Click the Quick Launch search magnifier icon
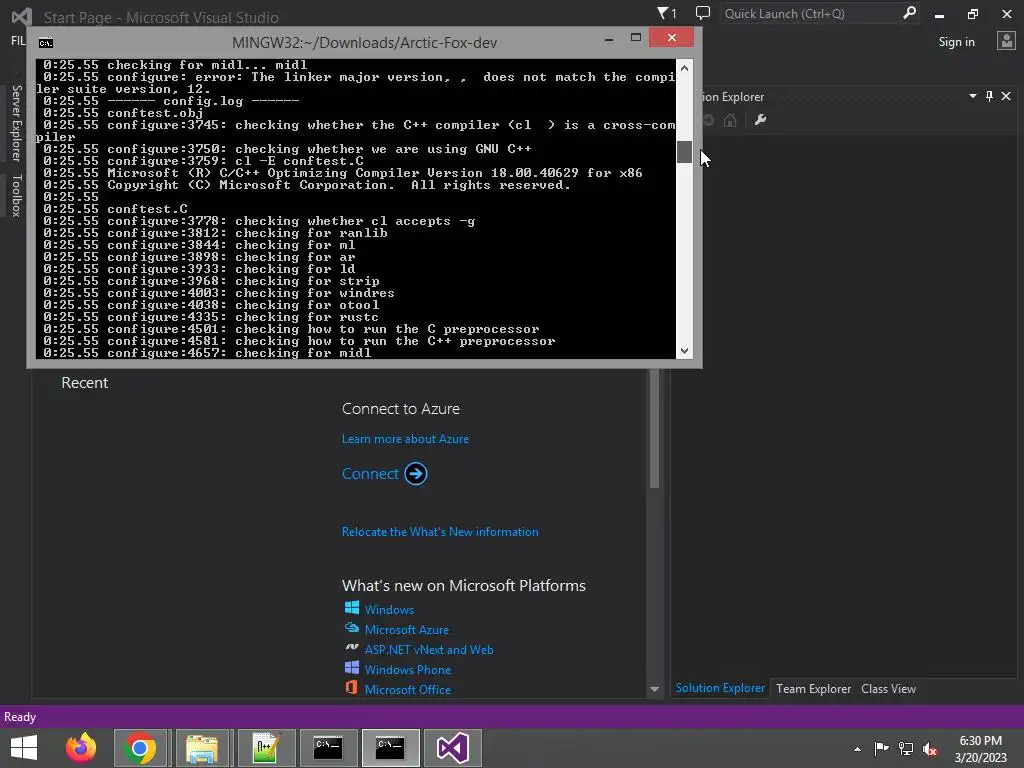 (x=909, y=13)
